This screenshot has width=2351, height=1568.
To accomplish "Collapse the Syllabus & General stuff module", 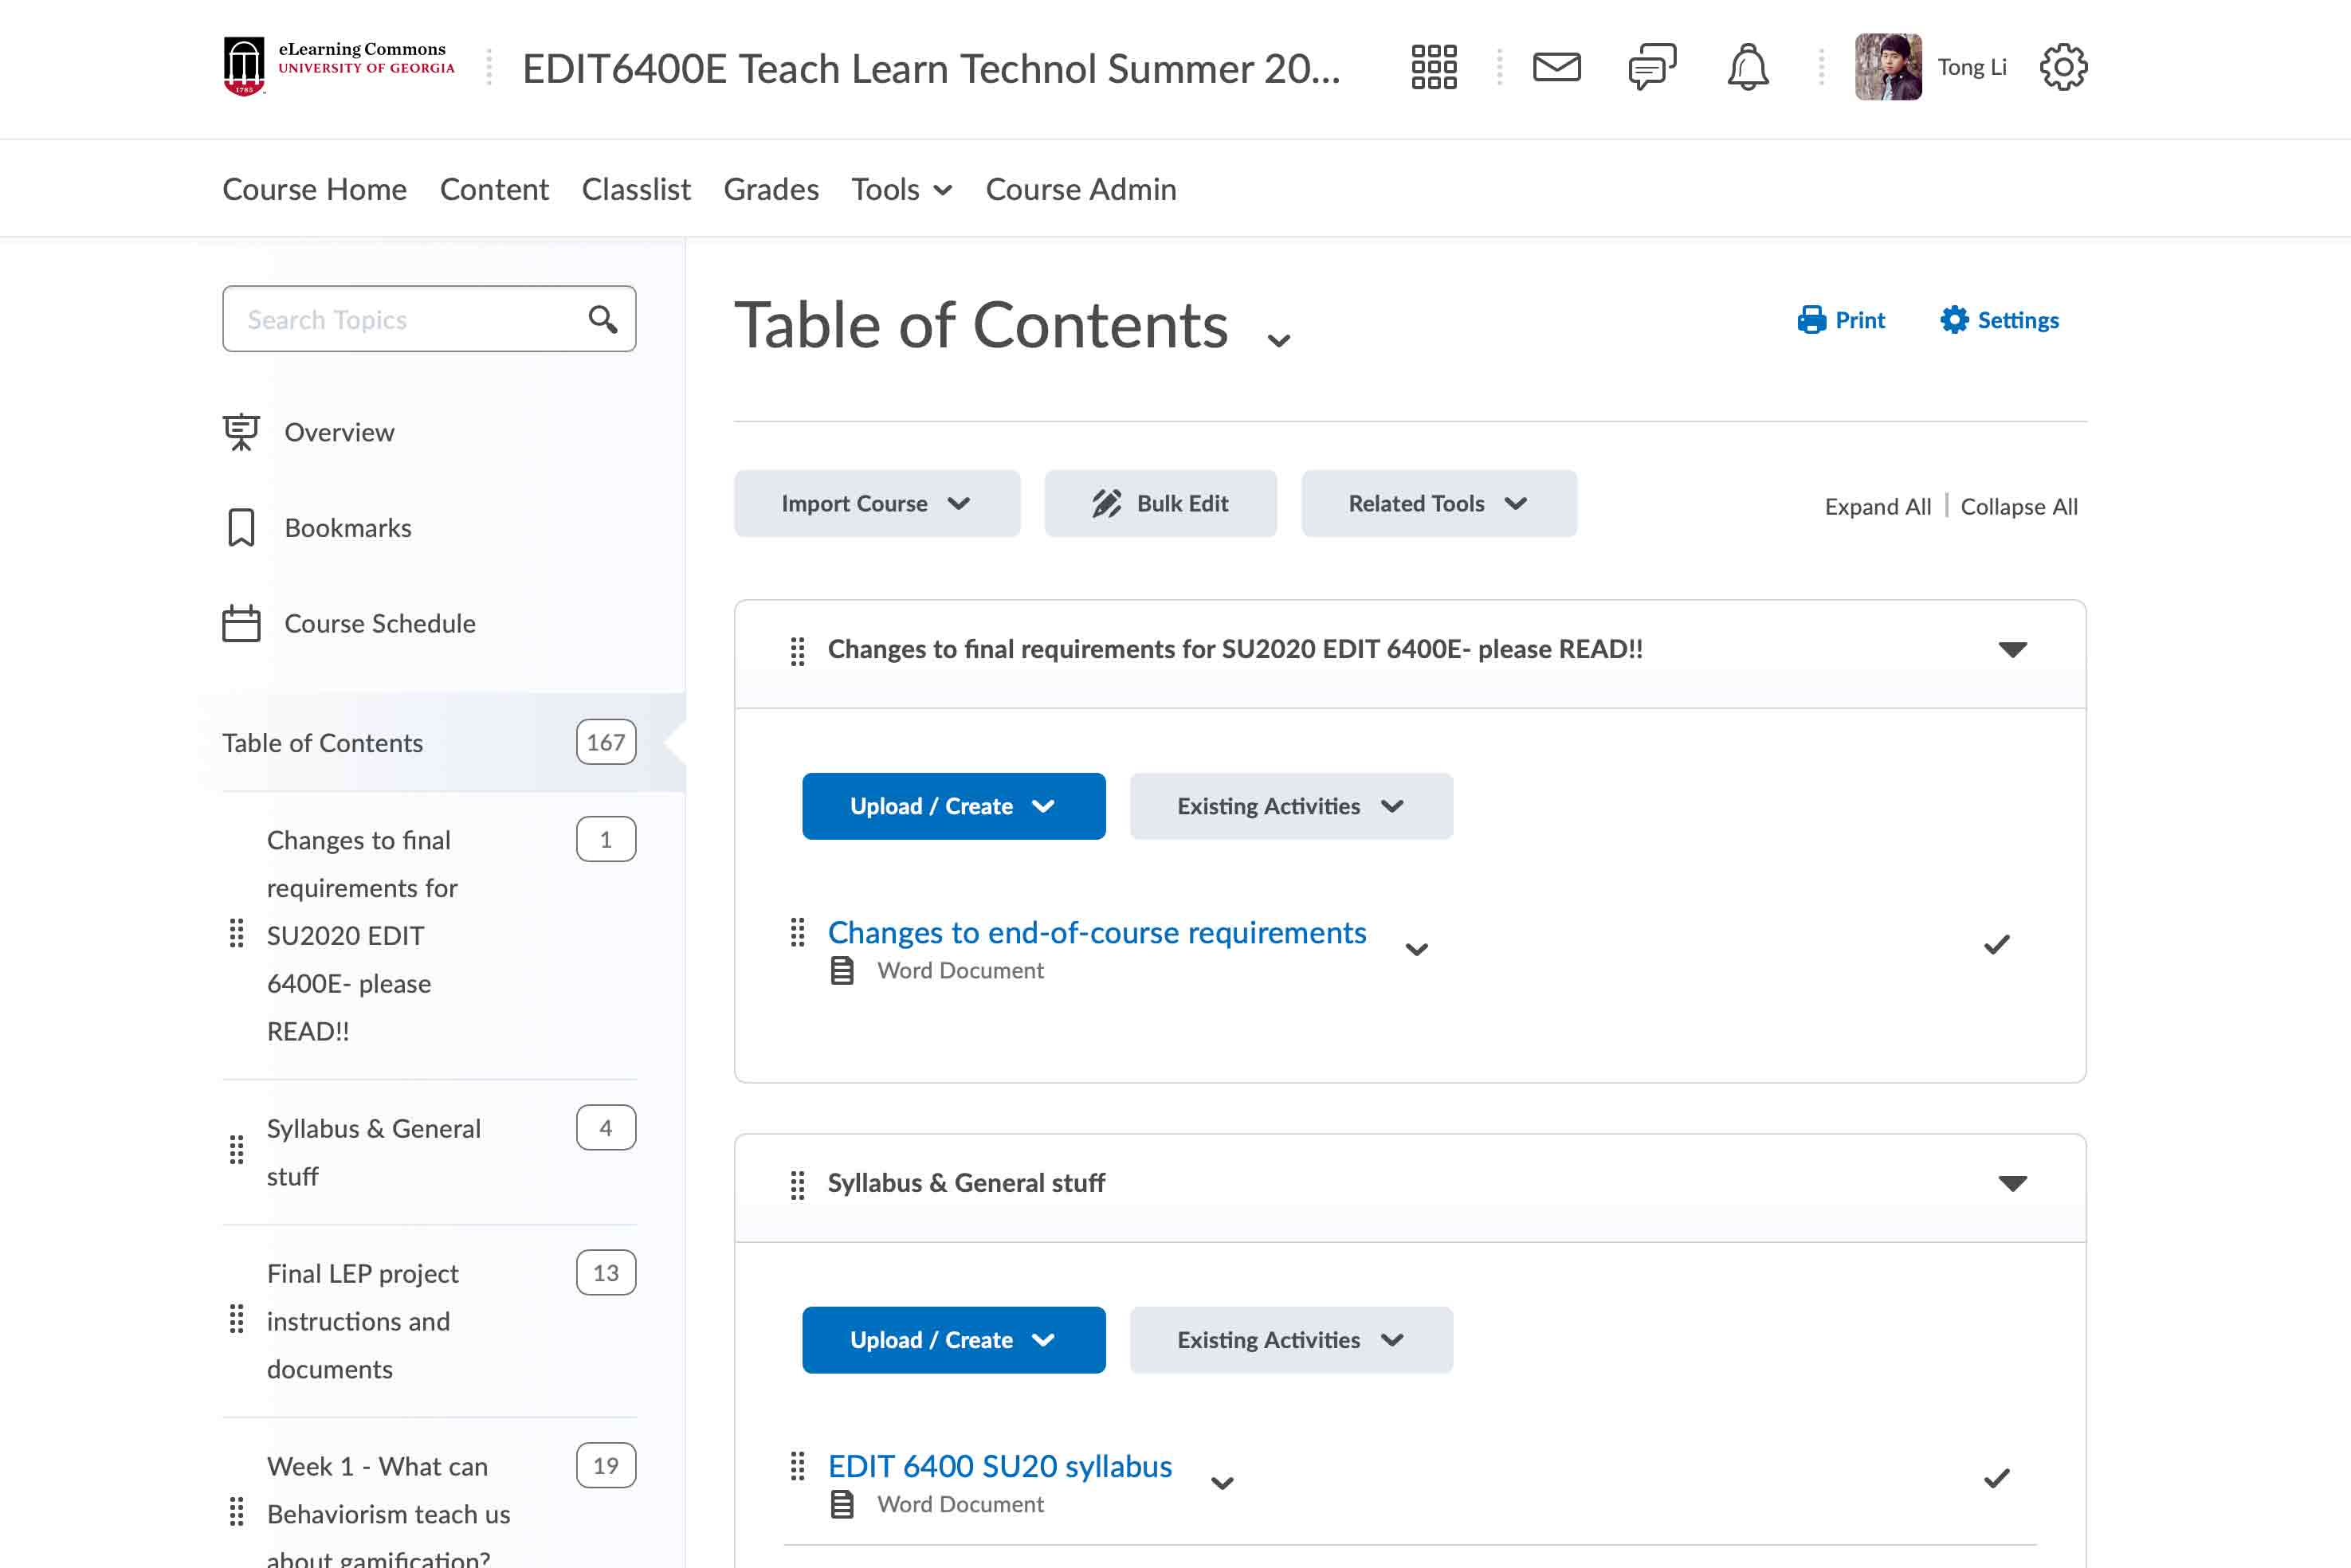I will point(2012,1183).
